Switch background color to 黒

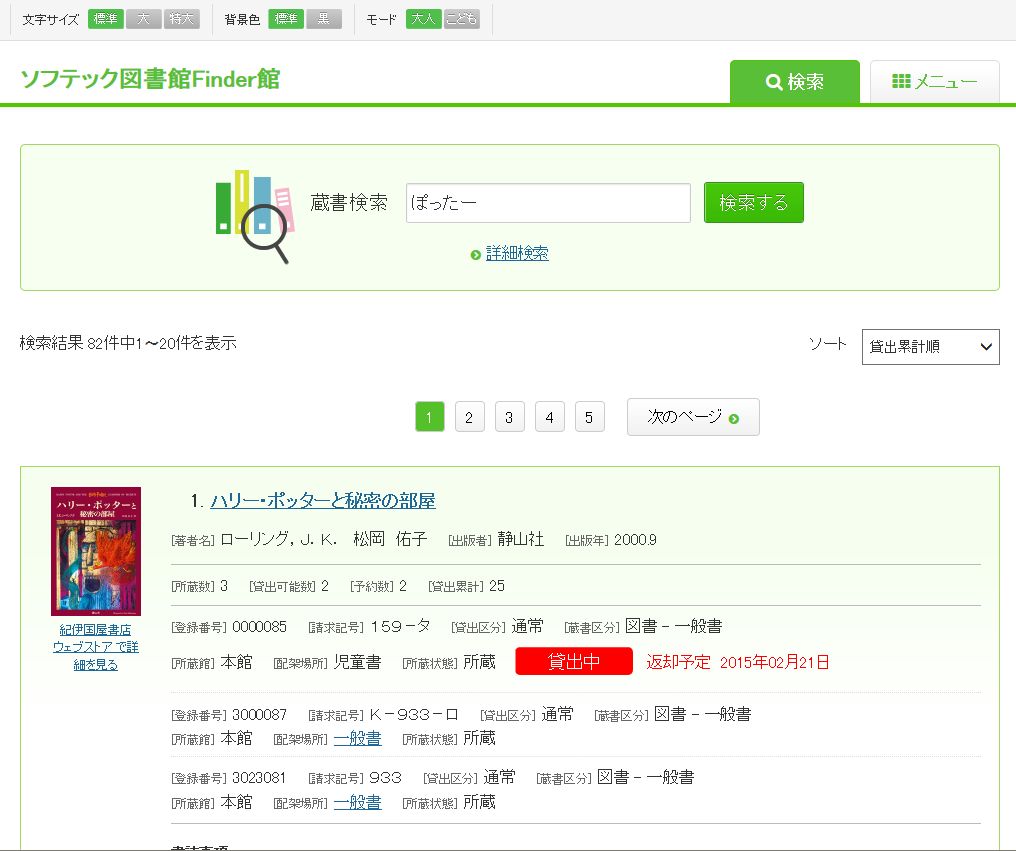click(323, 19)
